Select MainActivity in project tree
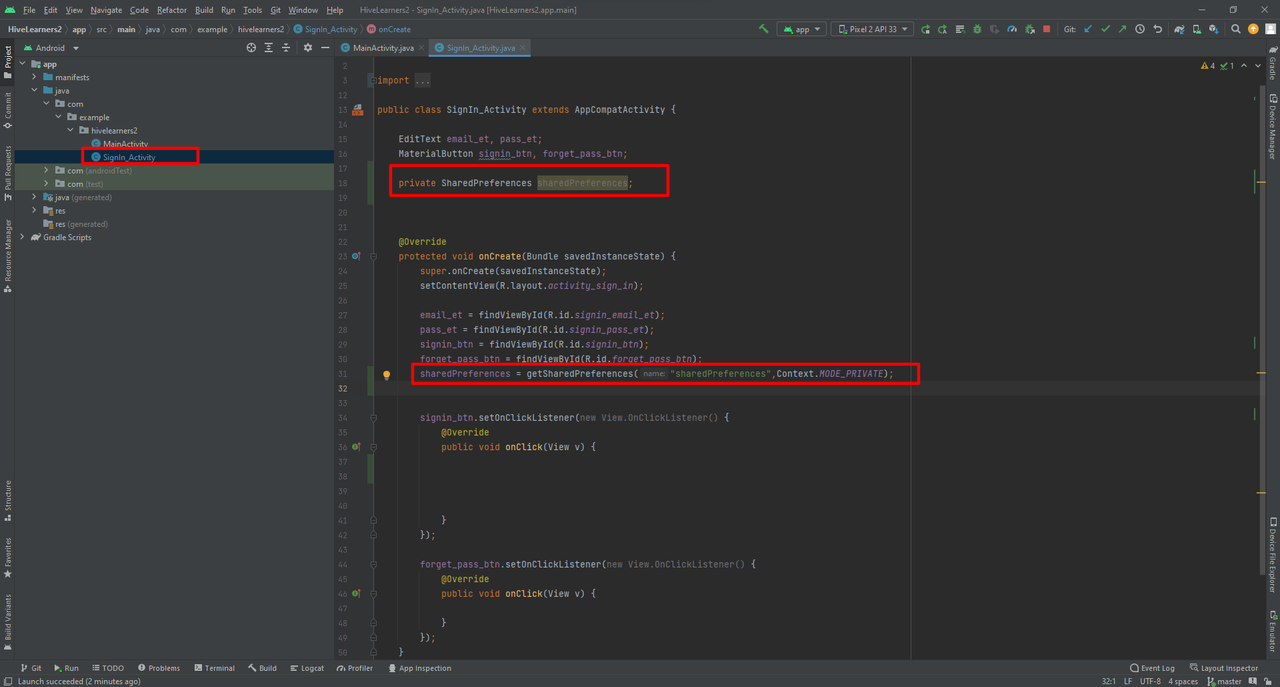 125,144
